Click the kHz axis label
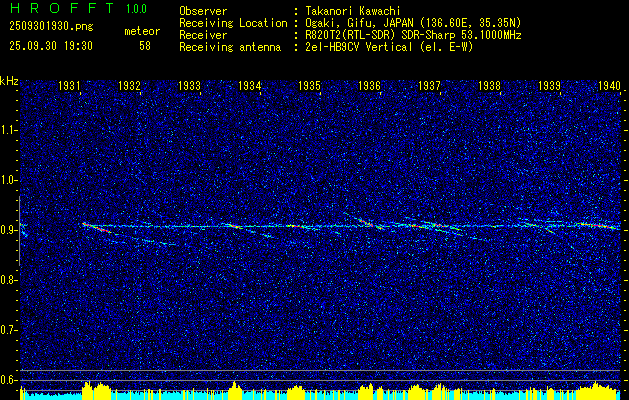The width and height of the screenshot is (629, 400). coord(9,81)
